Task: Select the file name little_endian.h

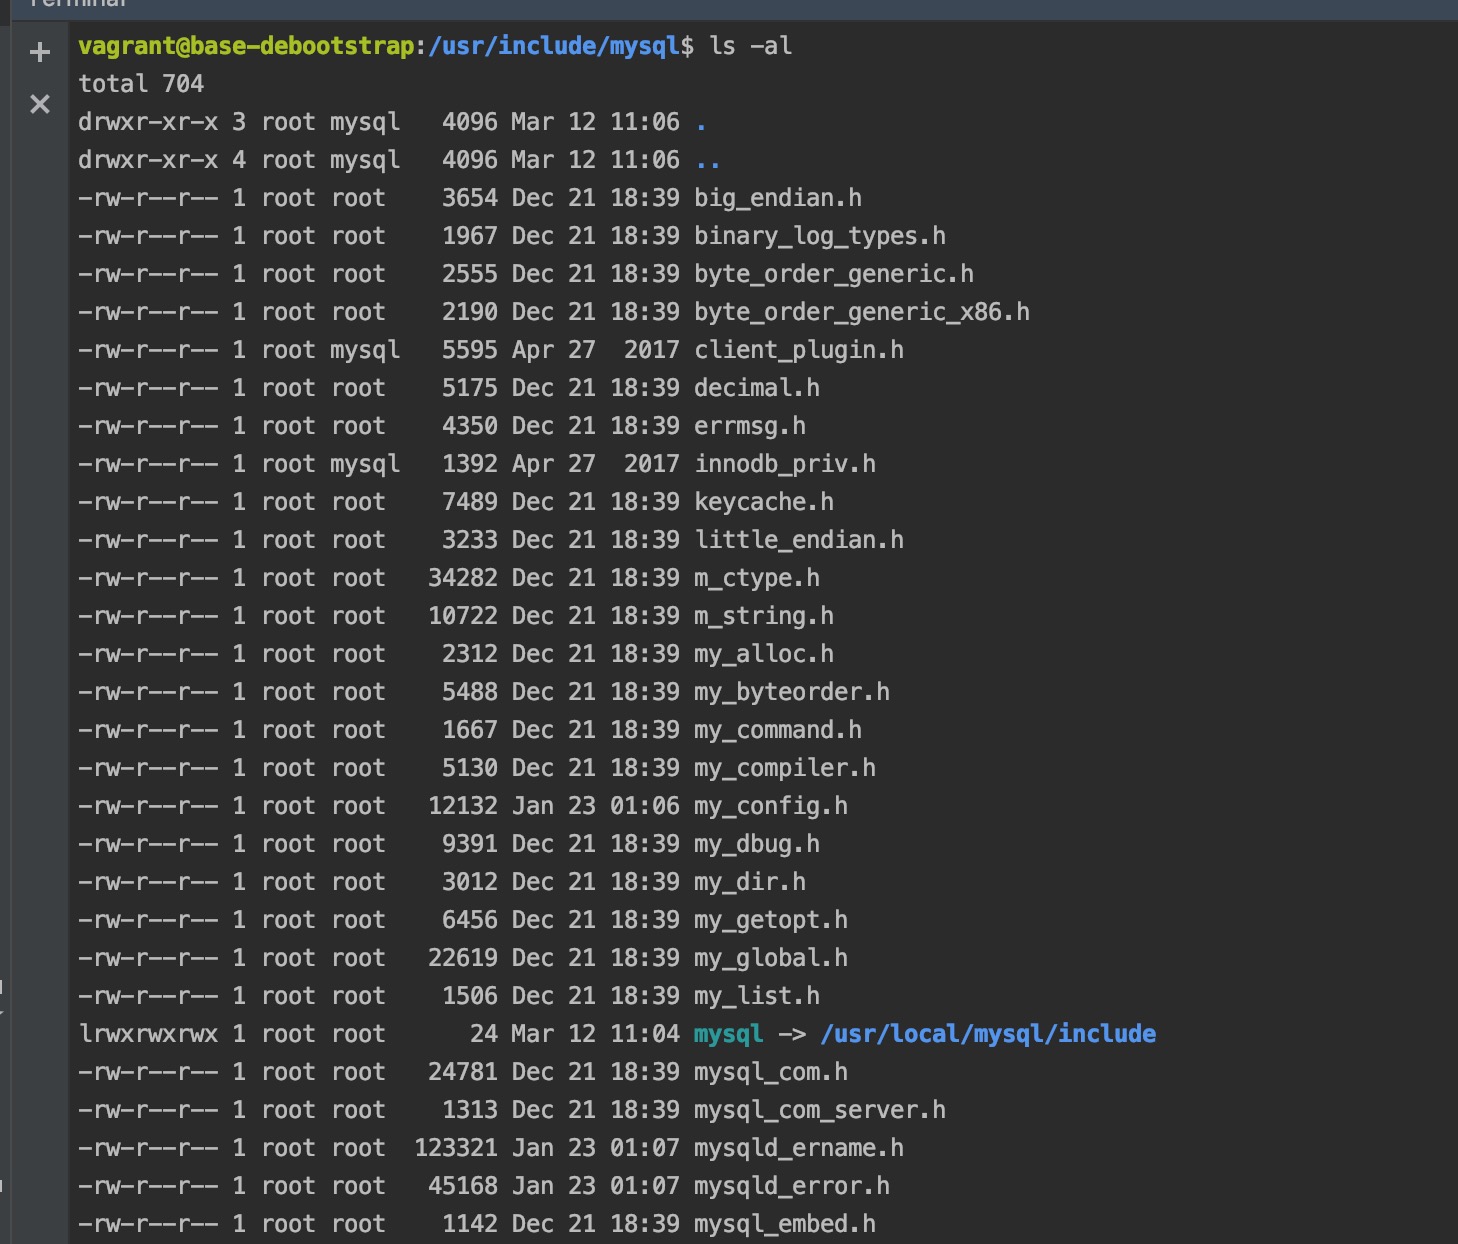Action: point(799,540)
